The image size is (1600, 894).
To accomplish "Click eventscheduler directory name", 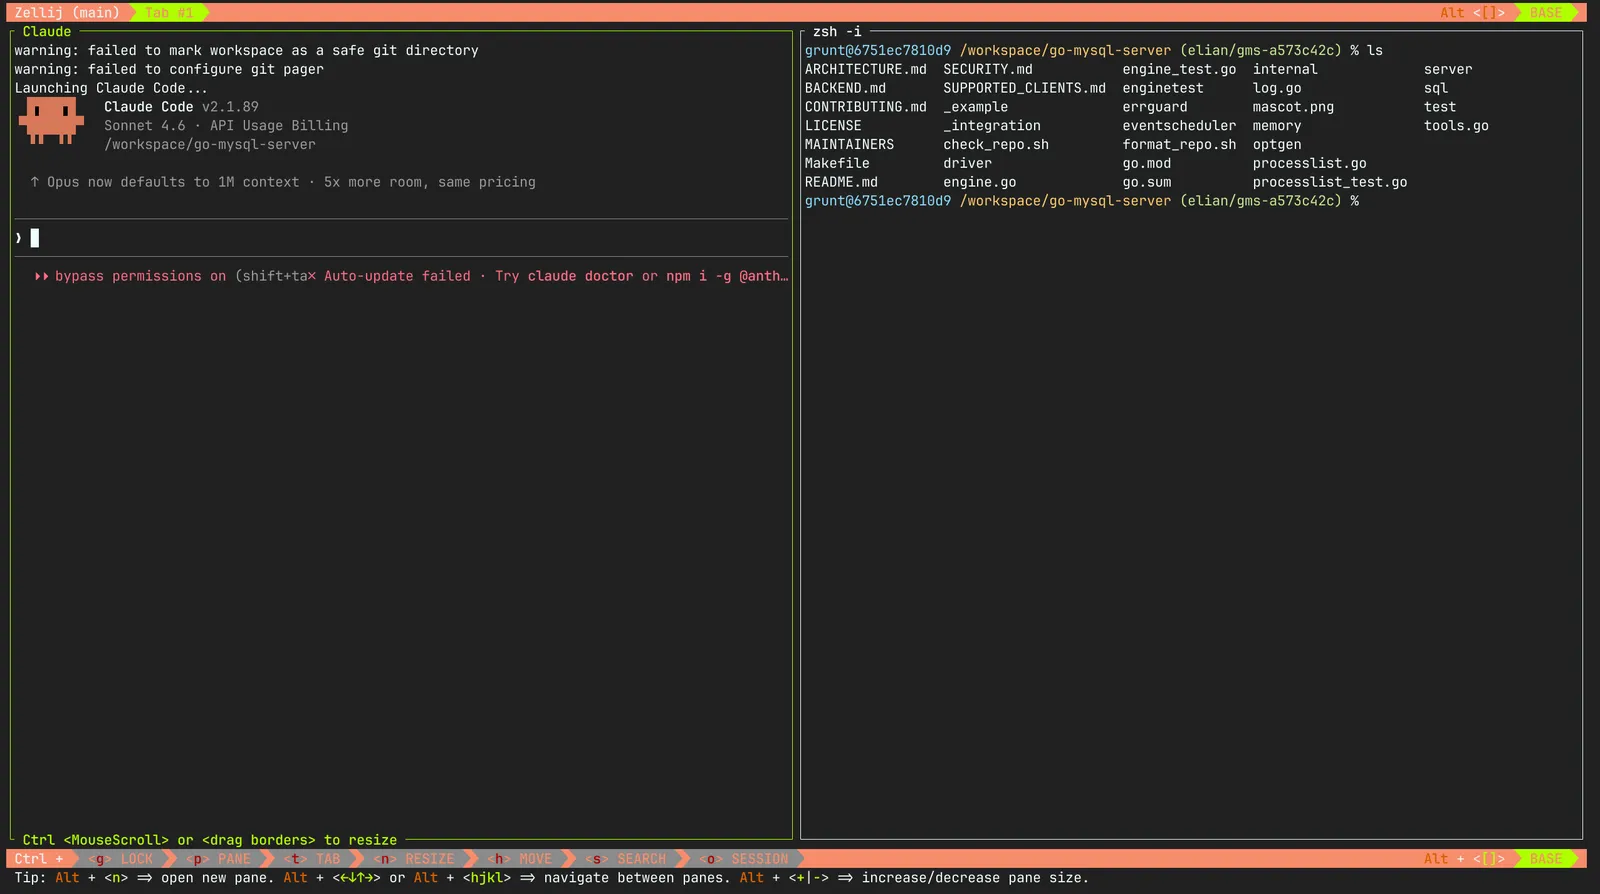I will pos(1179,126).
